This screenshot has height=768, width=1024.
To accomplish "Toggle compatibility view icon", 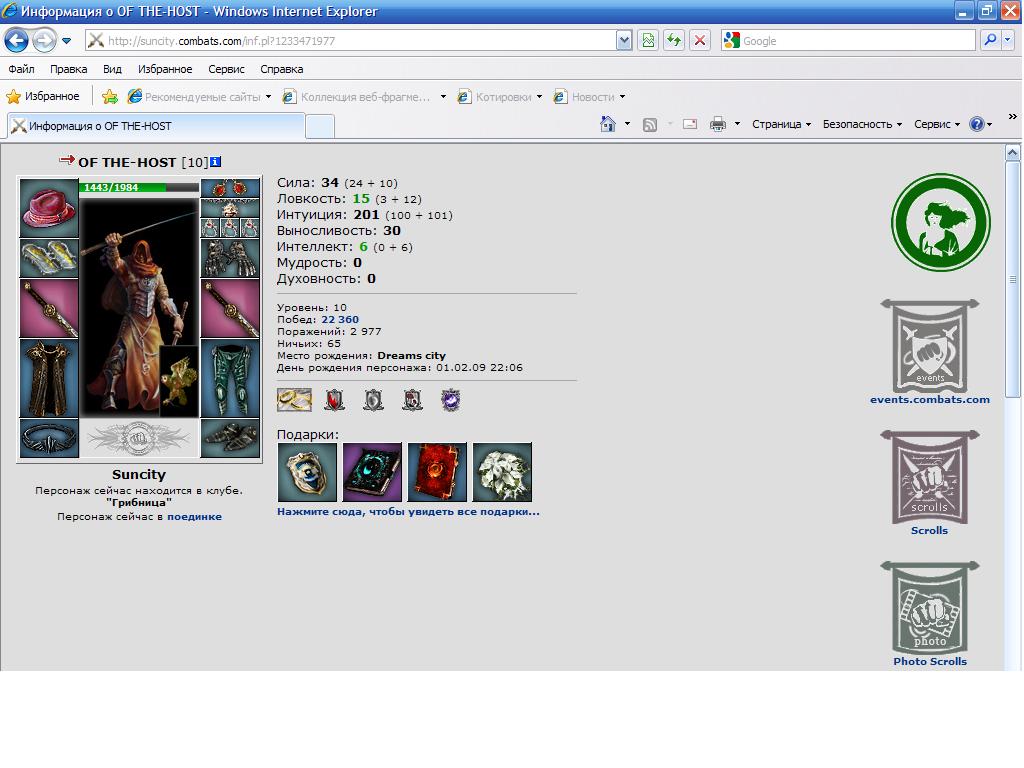I will (648, 40).
